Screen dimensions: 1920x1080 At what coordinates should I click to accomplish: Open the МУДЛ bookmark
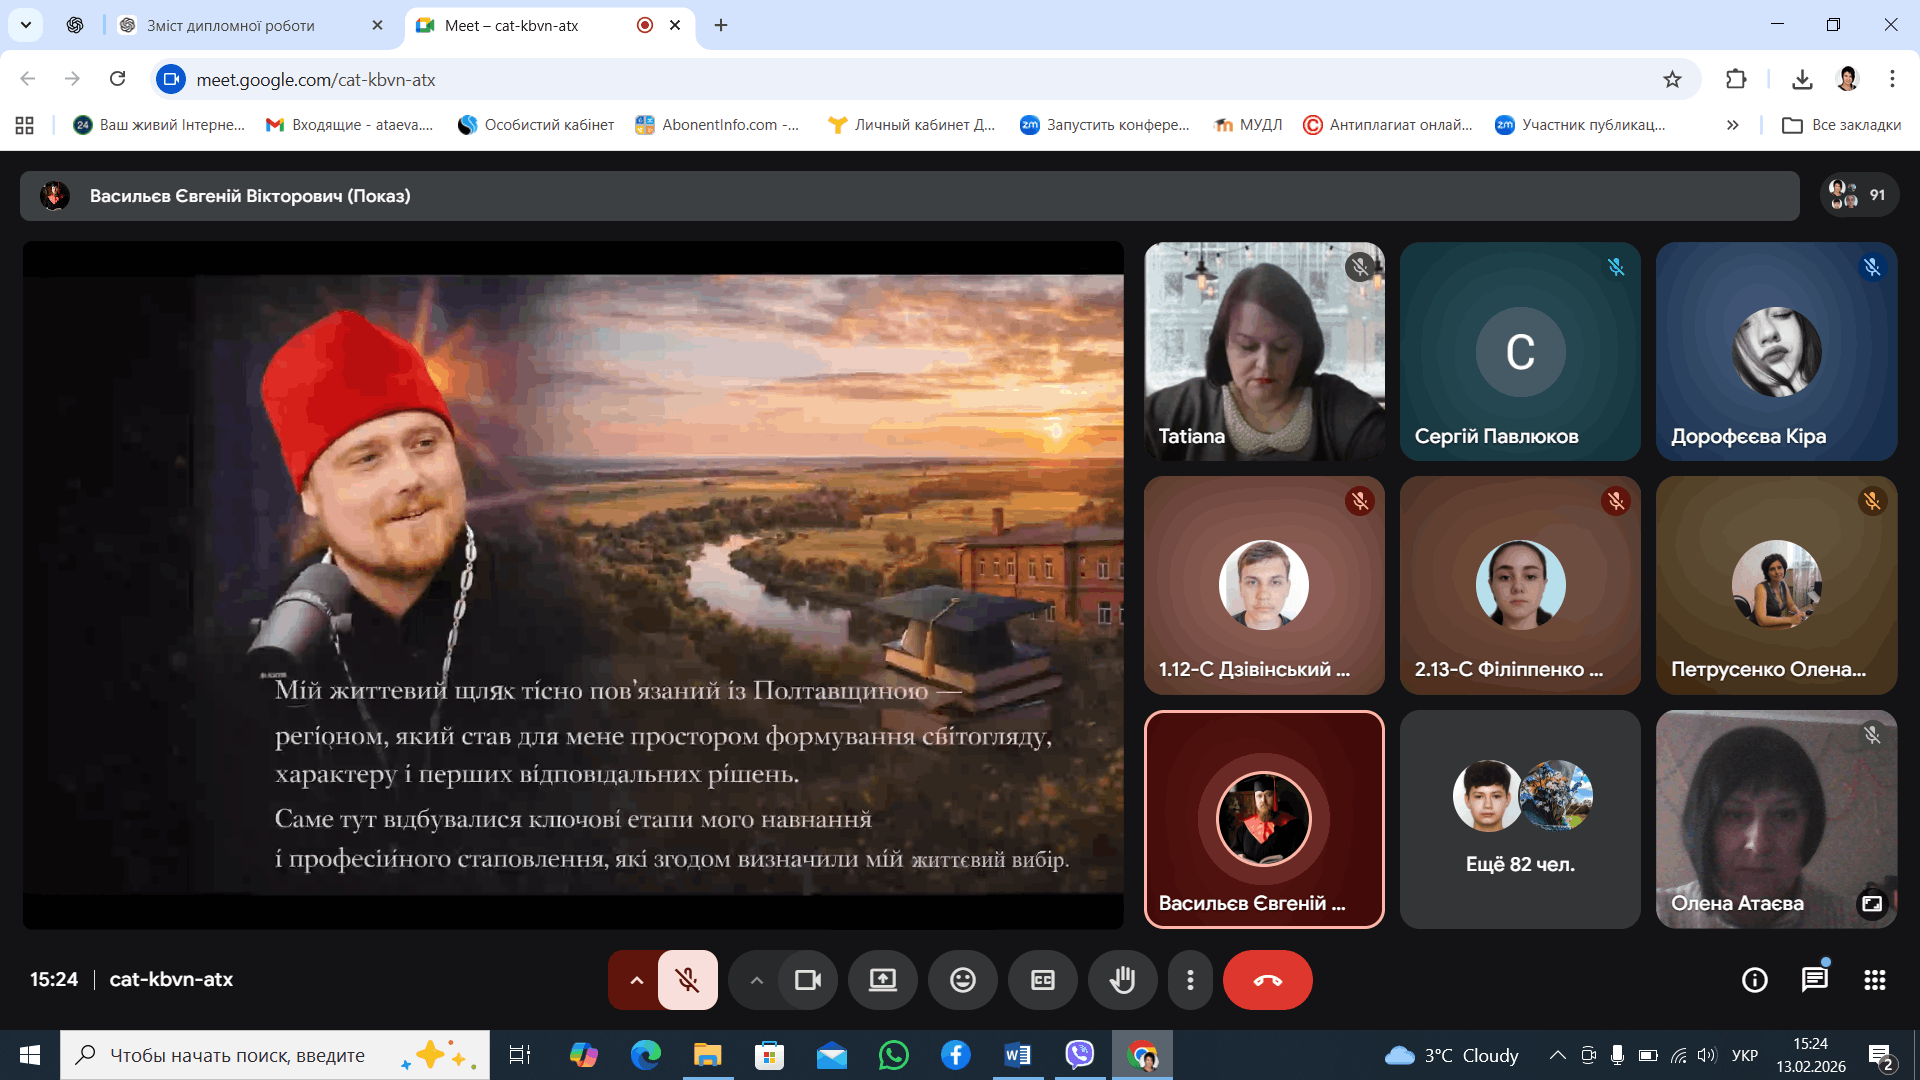coord(1248,125)
